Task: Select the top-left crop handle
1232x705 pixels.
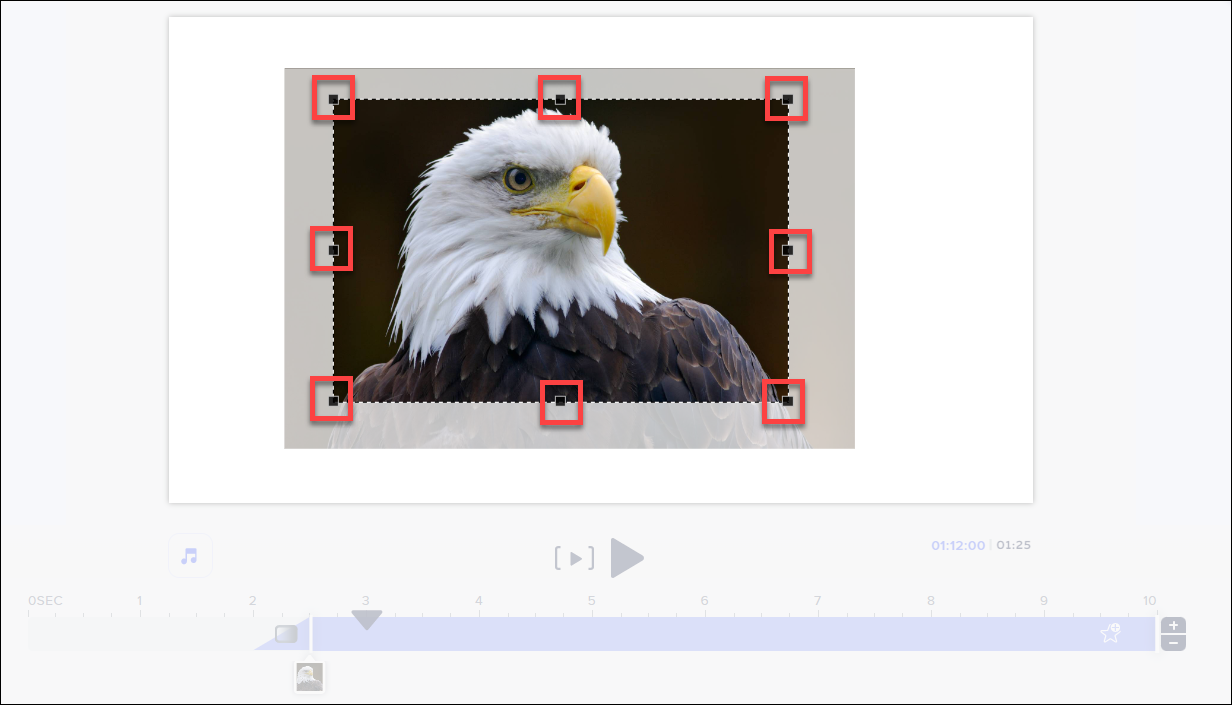Action: (334, 100)
